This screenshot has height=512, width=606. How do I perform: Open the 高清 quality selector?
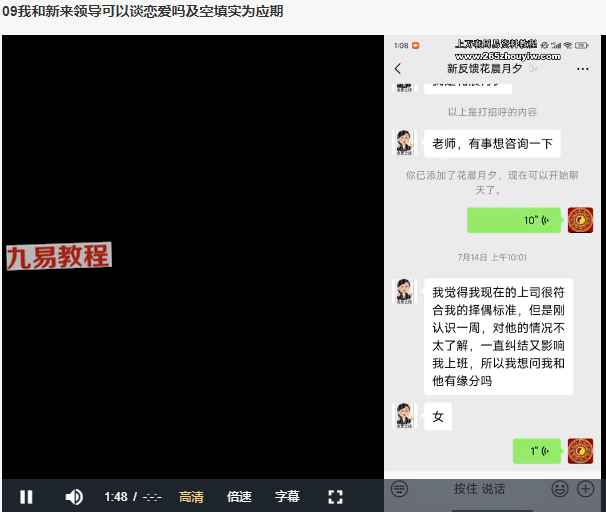191,497
